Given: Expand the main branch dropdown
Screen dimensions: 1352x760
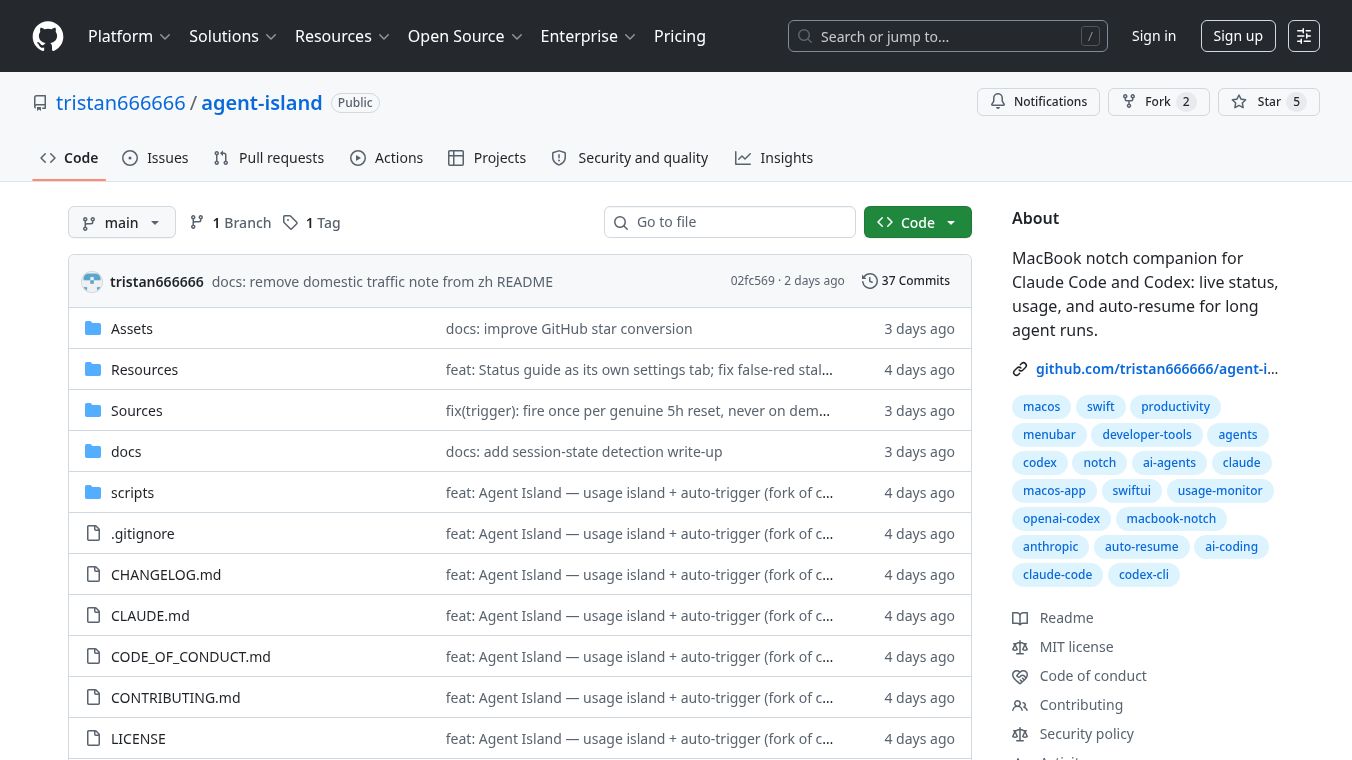Looking at the screenshot, I should click(x=122, y=222).
